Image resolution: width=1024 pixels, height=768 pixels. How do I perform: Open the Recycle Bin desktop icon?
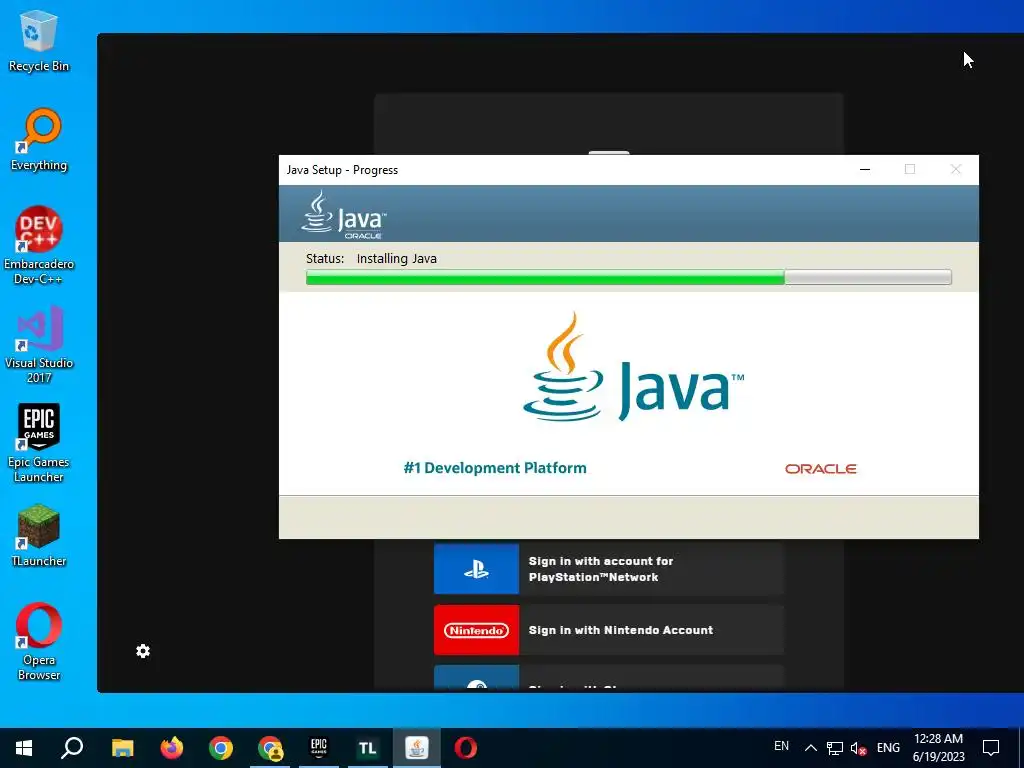pyautogui.click(x=39, y=42)
